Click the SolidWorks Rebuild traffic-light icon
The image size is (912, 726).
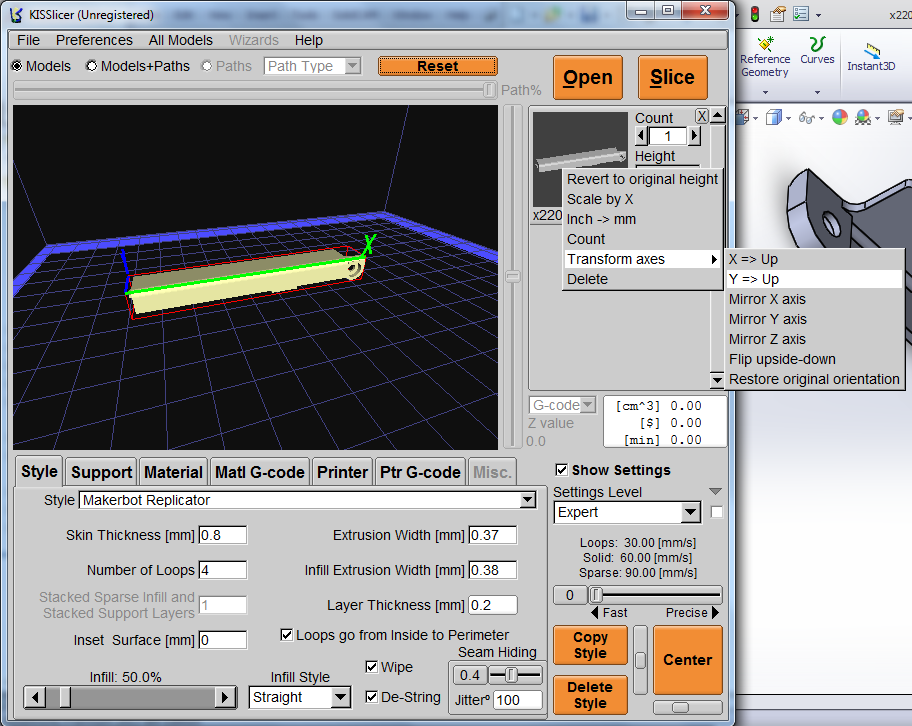[755, 14]
